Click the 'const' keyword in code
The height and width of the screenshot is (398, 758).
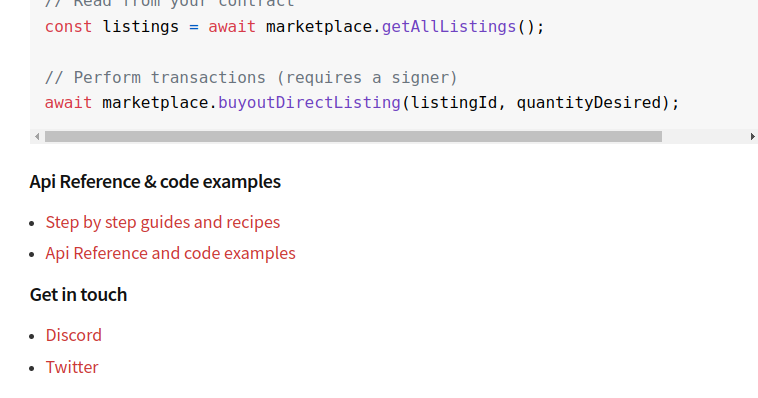click(x=68, y=27)
